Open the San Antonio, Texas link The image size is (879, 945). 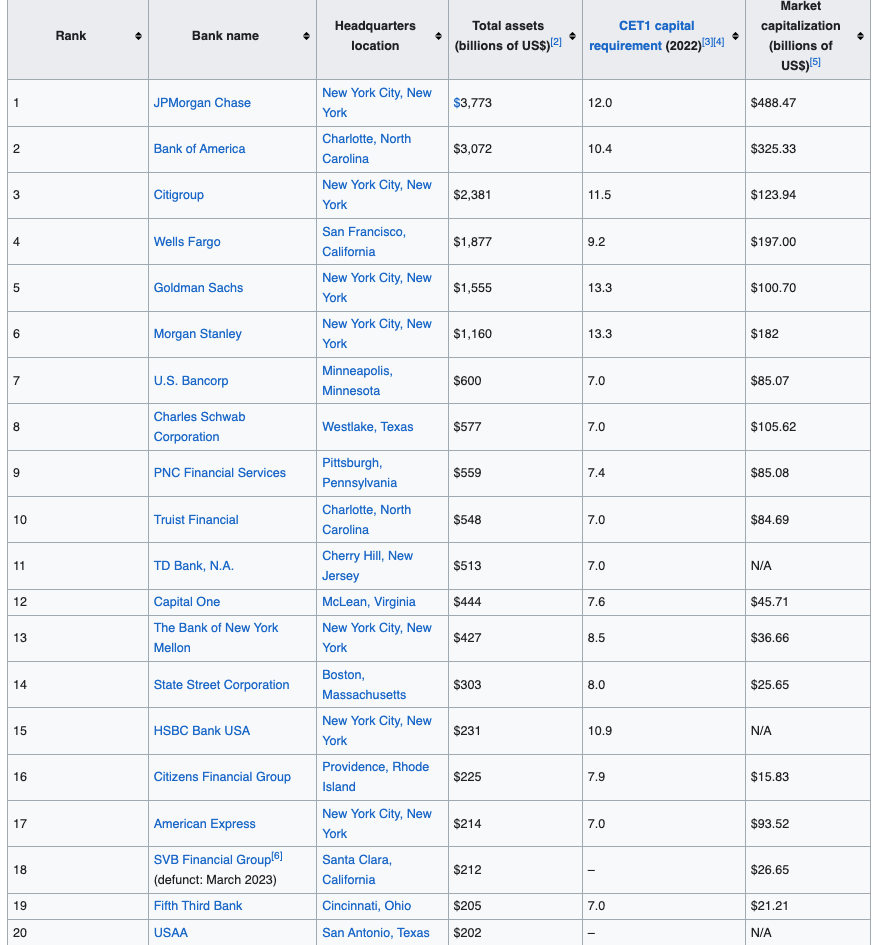(376, 933)
